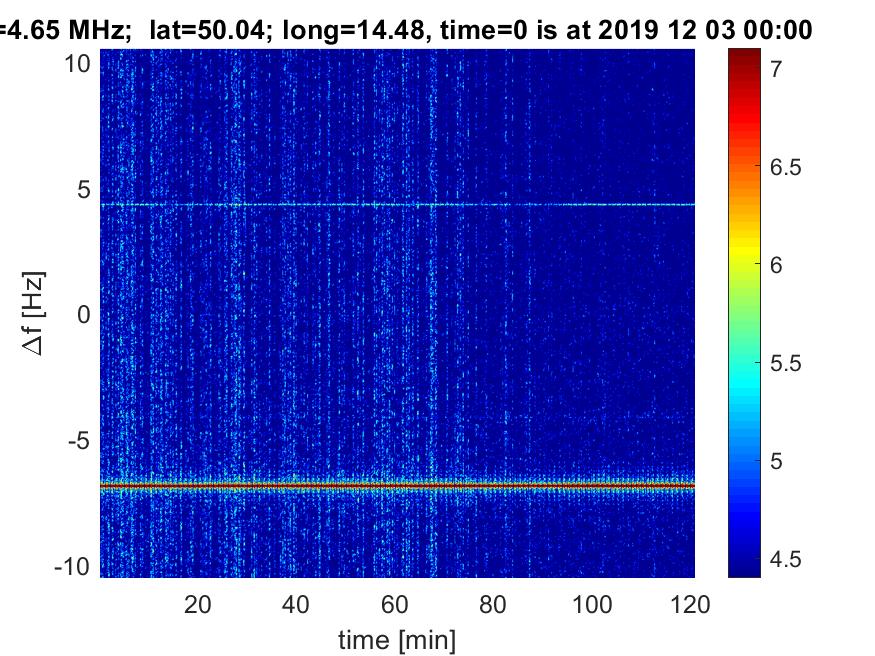The image size is (875, 656).
Task: Click the "time [min]" axis label
Action: point(397,640)
